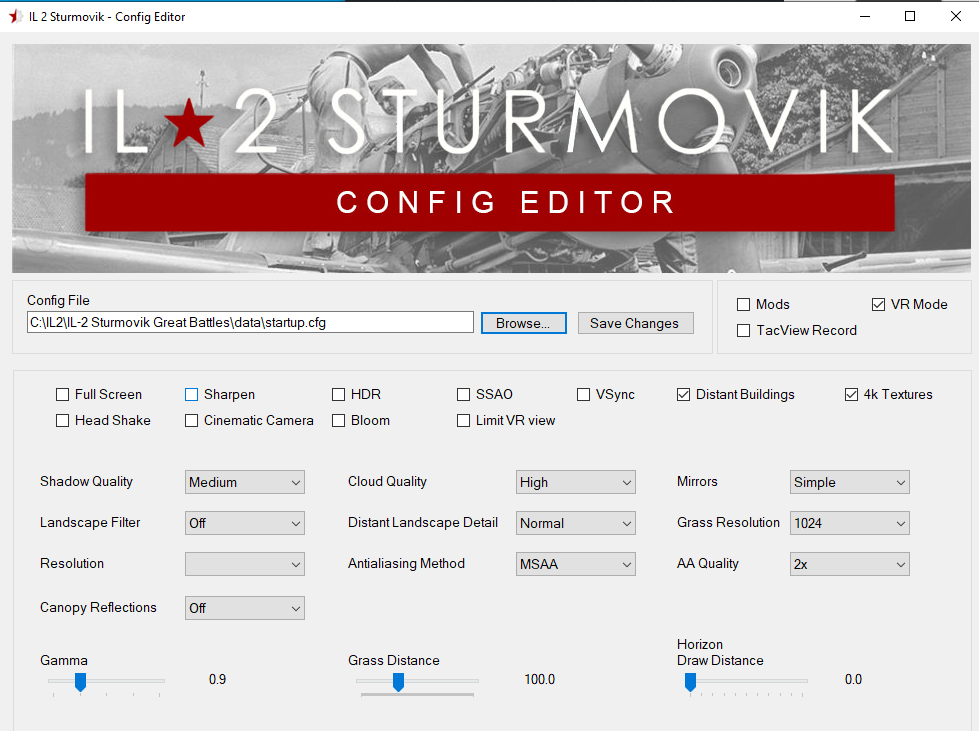Click the Save Changes button
The height and width of the screenshot is (731, 979).
point(635,323)
